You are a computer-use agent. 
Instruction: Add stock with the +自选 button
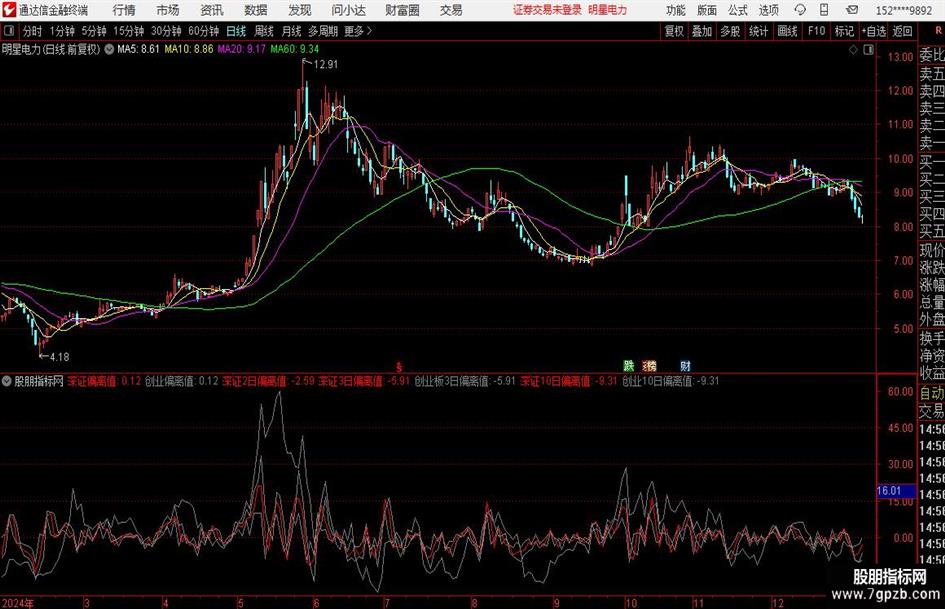[x=874, y=31]
